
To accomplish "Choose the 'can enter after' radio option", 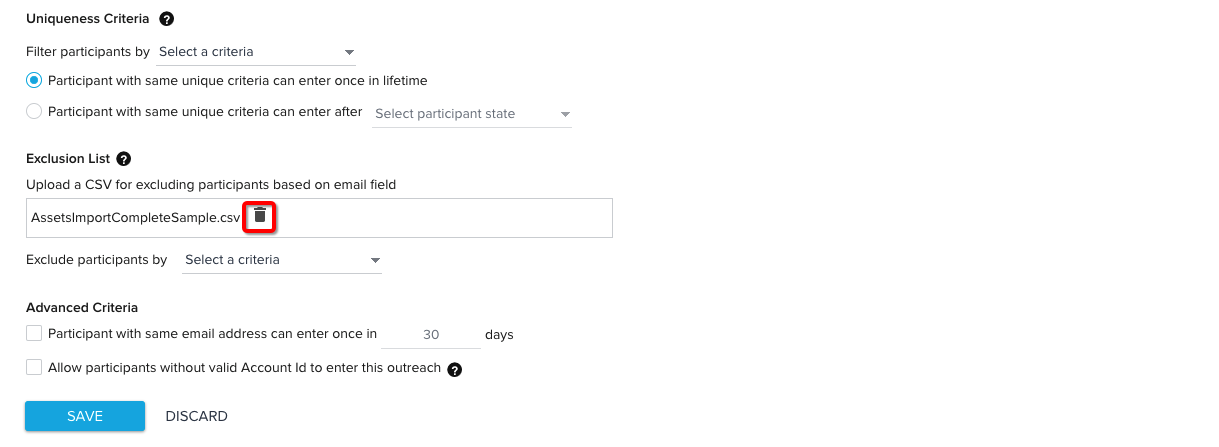I will 34,112.
